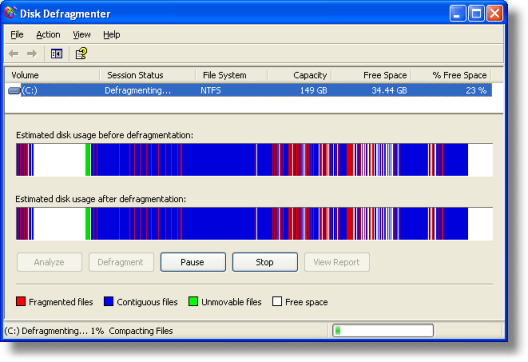Click the red Fragmented files legend swatch
Screen dimensions: 528x362
pos(21,301)
